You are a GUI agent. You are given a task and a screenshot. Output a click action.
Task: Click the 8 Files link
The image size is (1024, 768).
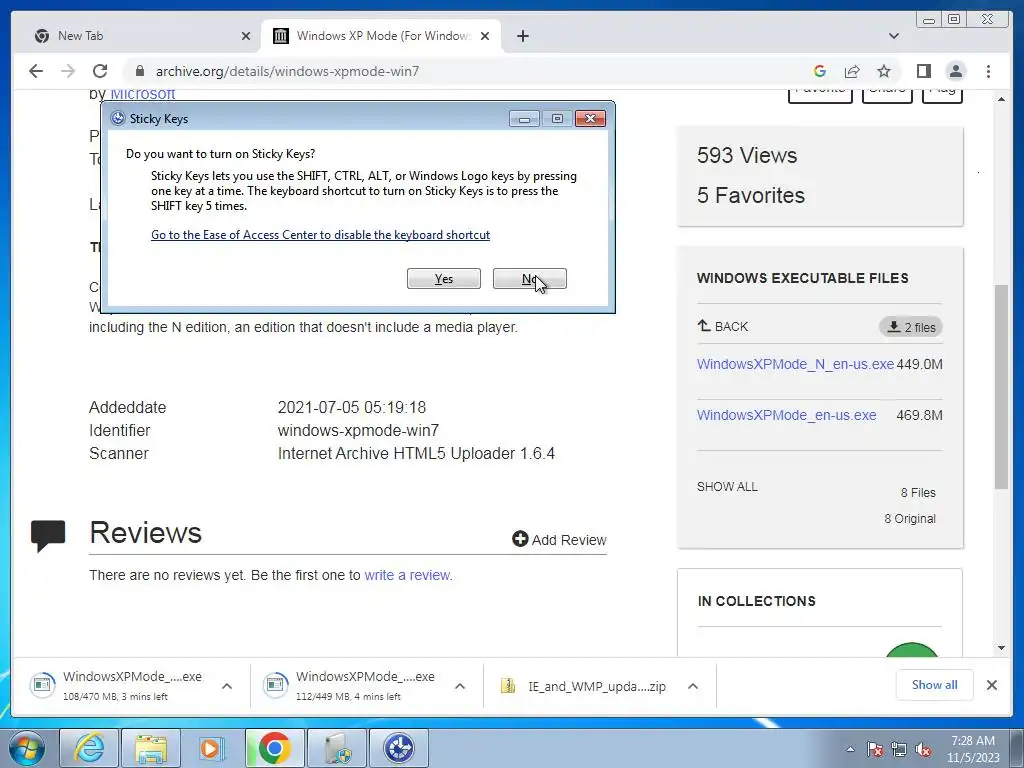[918, 492]
